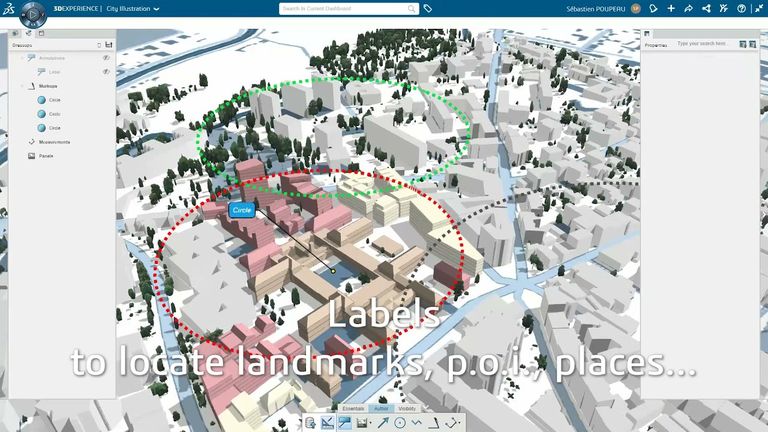Select the circle markup tool
Viewport: 768px width, 432px height.
point(400,423)
